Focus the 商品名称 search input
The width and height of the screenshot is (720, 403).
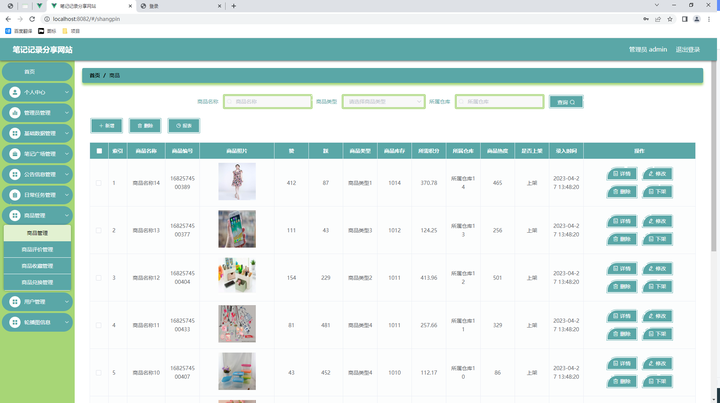pos(268,101)
